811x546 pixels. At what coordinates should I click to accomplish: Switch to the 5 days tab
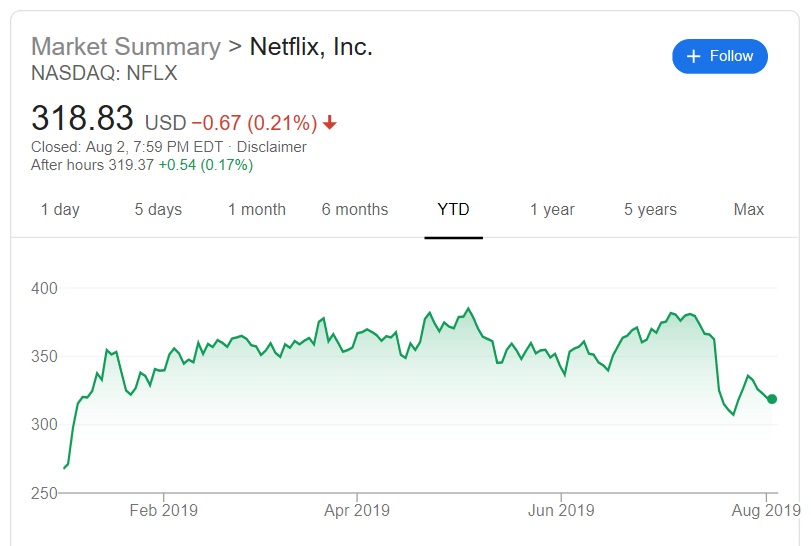(158, 209)
